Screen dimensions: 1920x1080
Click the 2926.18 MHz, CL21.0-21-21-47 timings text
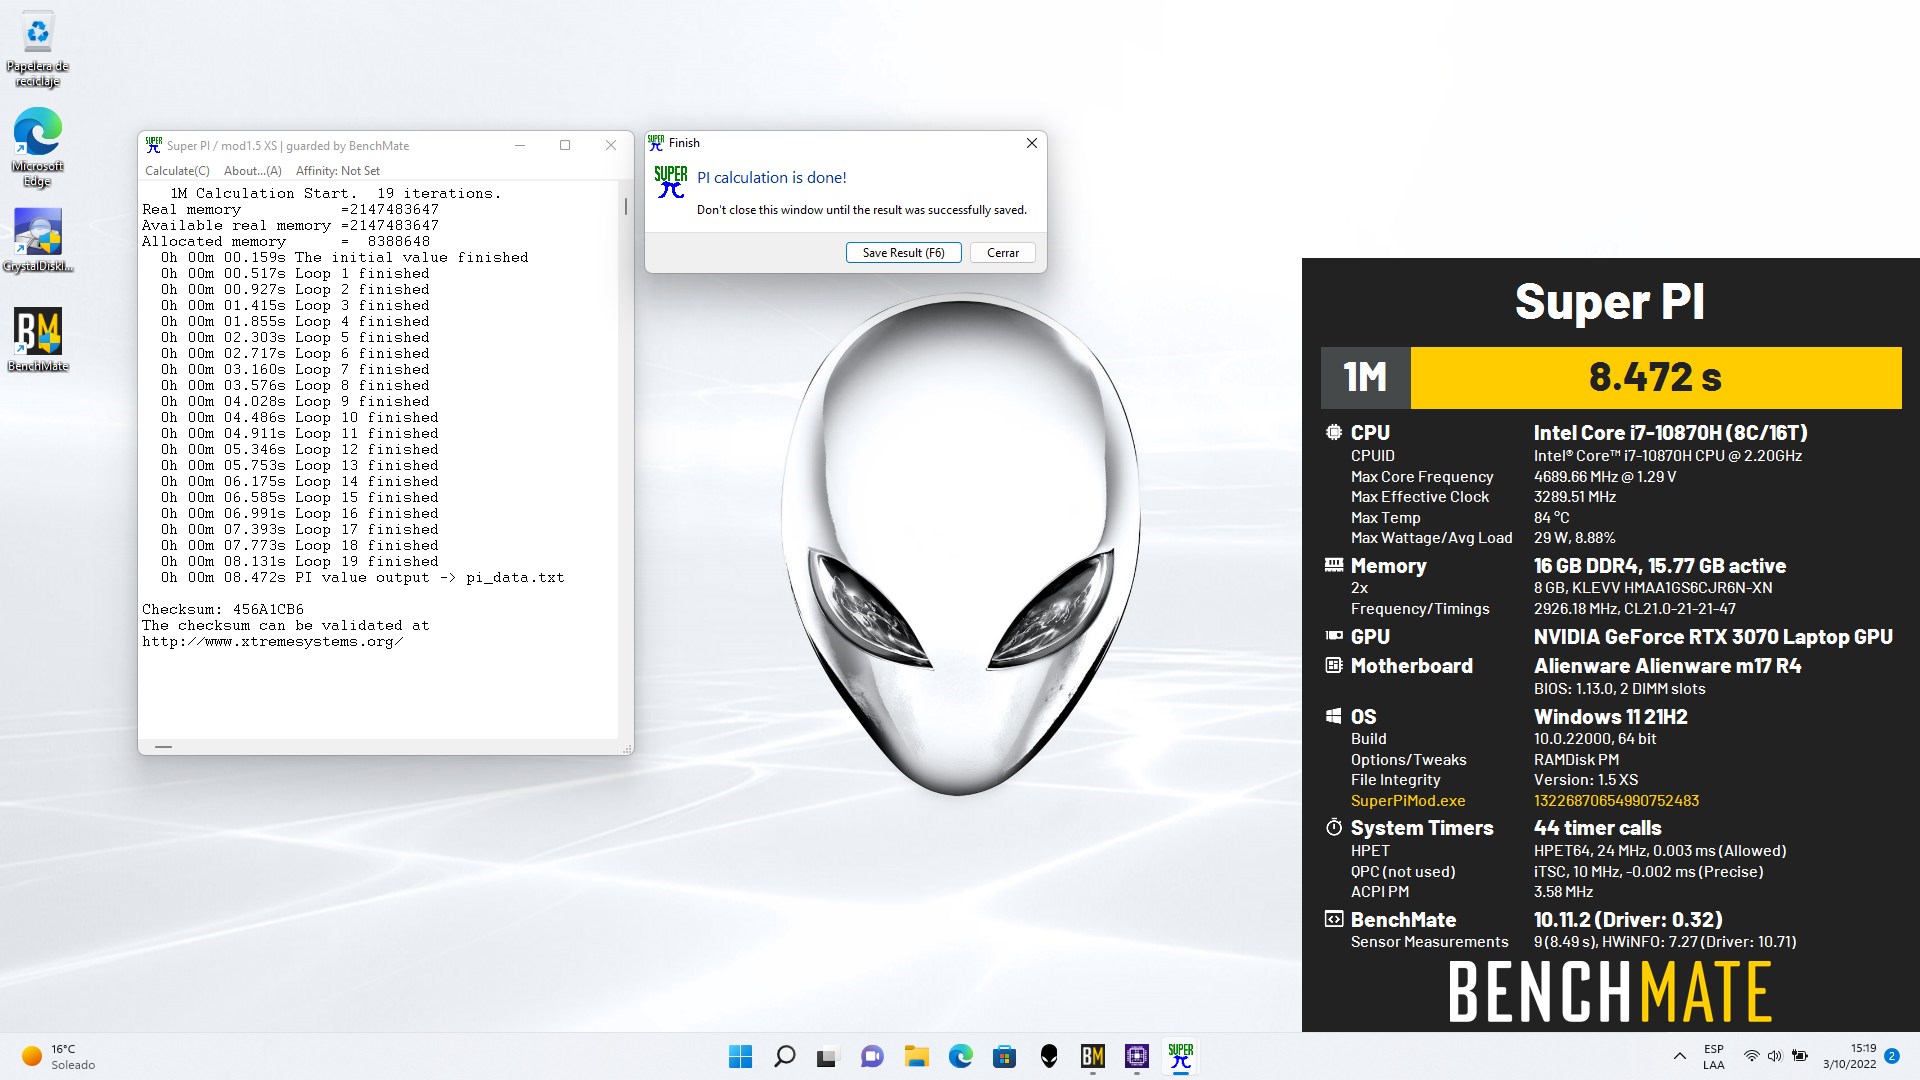(x=1634, y=609)
